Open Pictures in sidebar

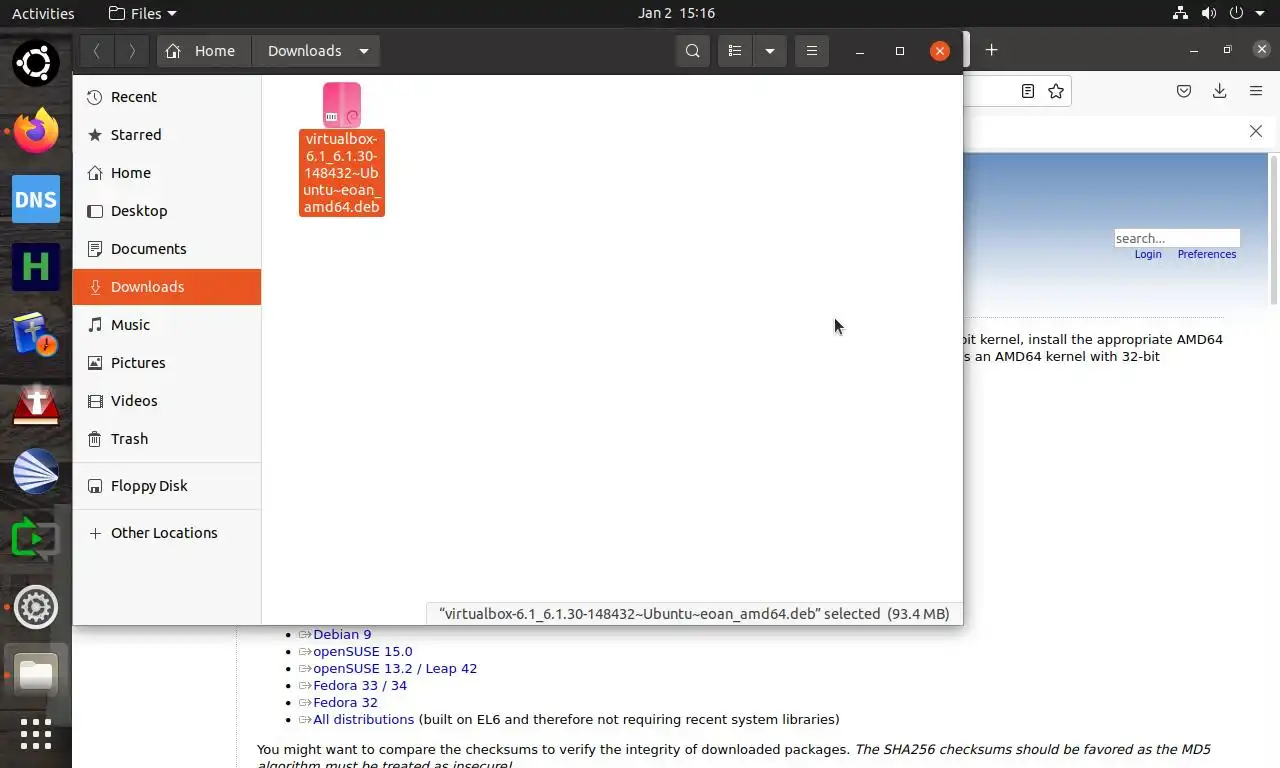tap(167, 363)
